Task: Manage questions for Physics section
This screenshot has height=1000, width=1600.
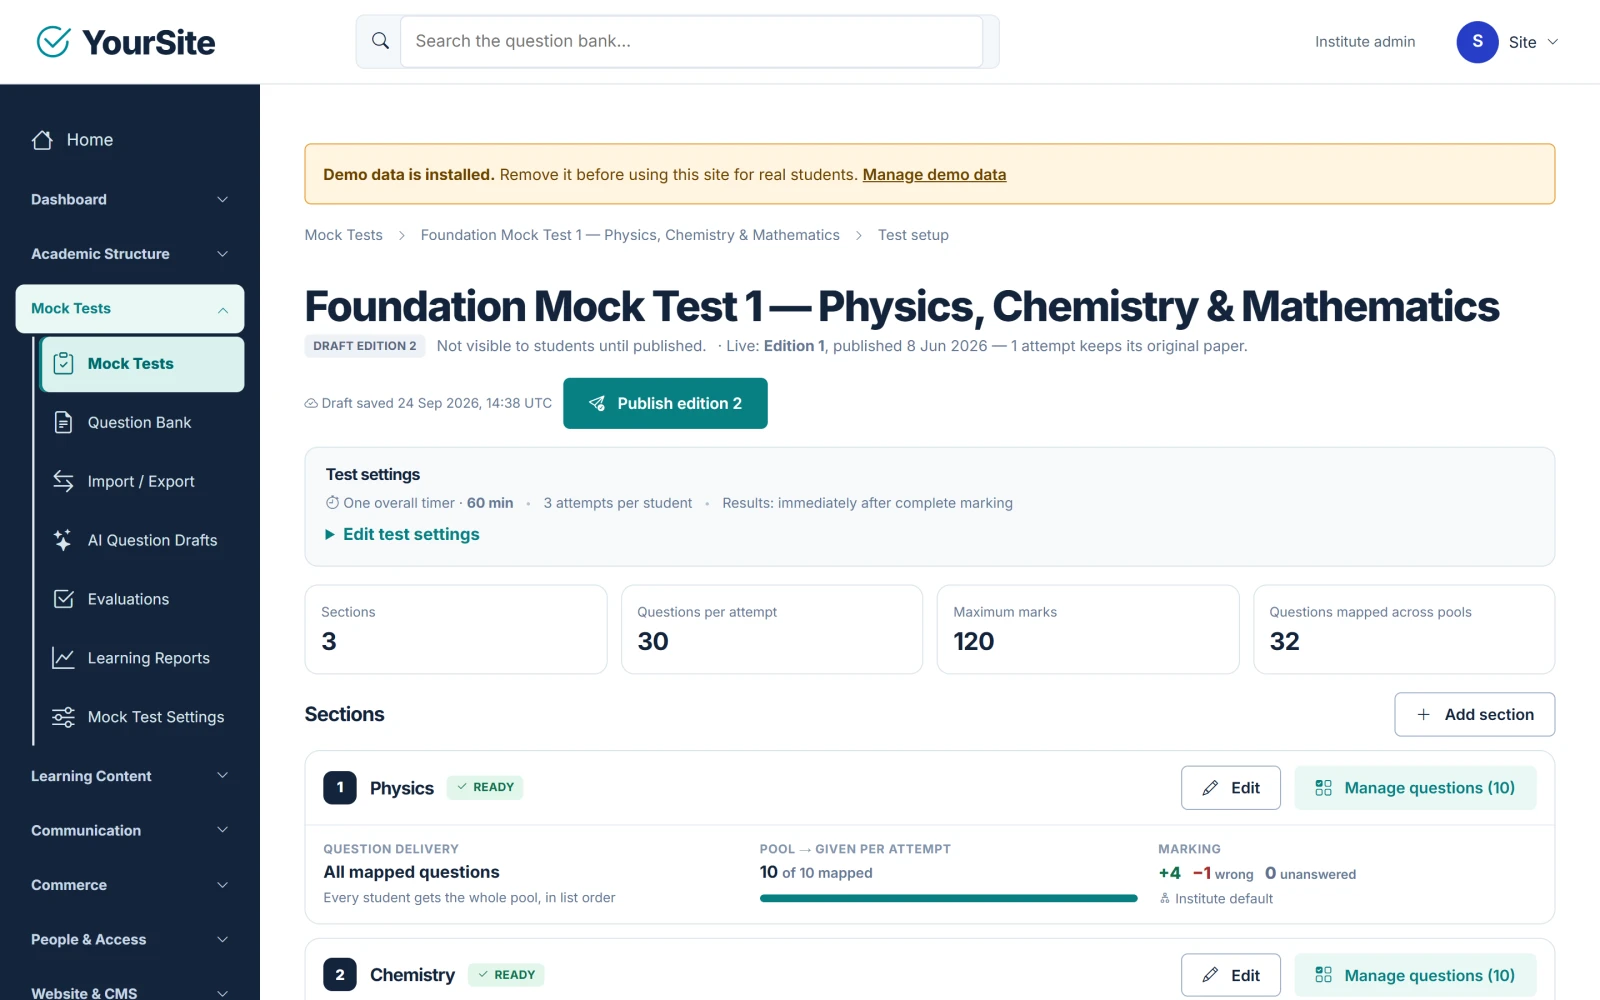Action: click(1415, 788)
